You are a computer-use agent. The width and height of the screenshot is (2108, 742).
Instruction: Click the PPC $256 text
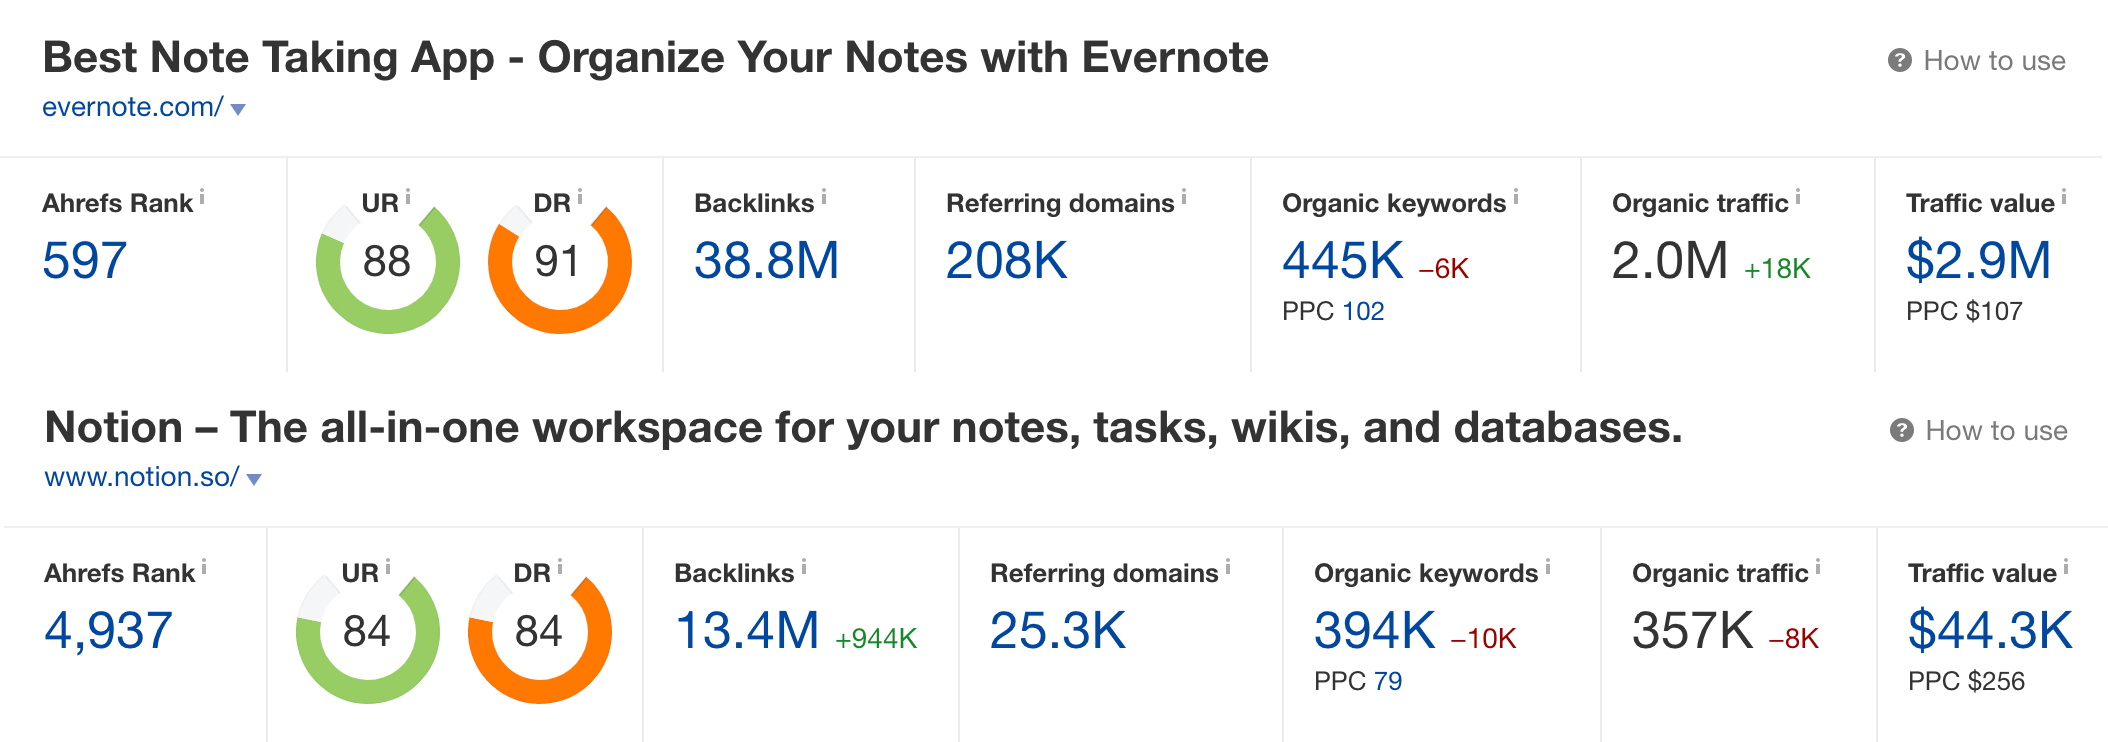tap(1966, 681)
